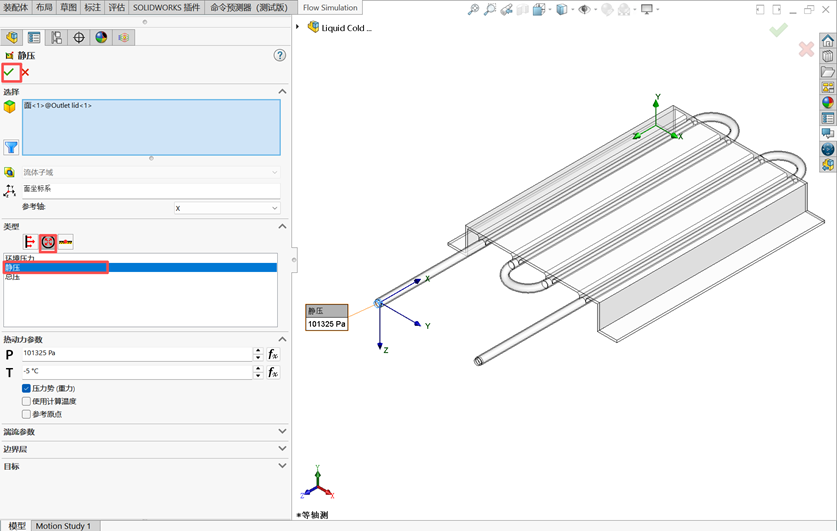This screenshot has width=837, height=531.
Task: Collapse the 热动力参数 section
Action: tap(282, 339)
